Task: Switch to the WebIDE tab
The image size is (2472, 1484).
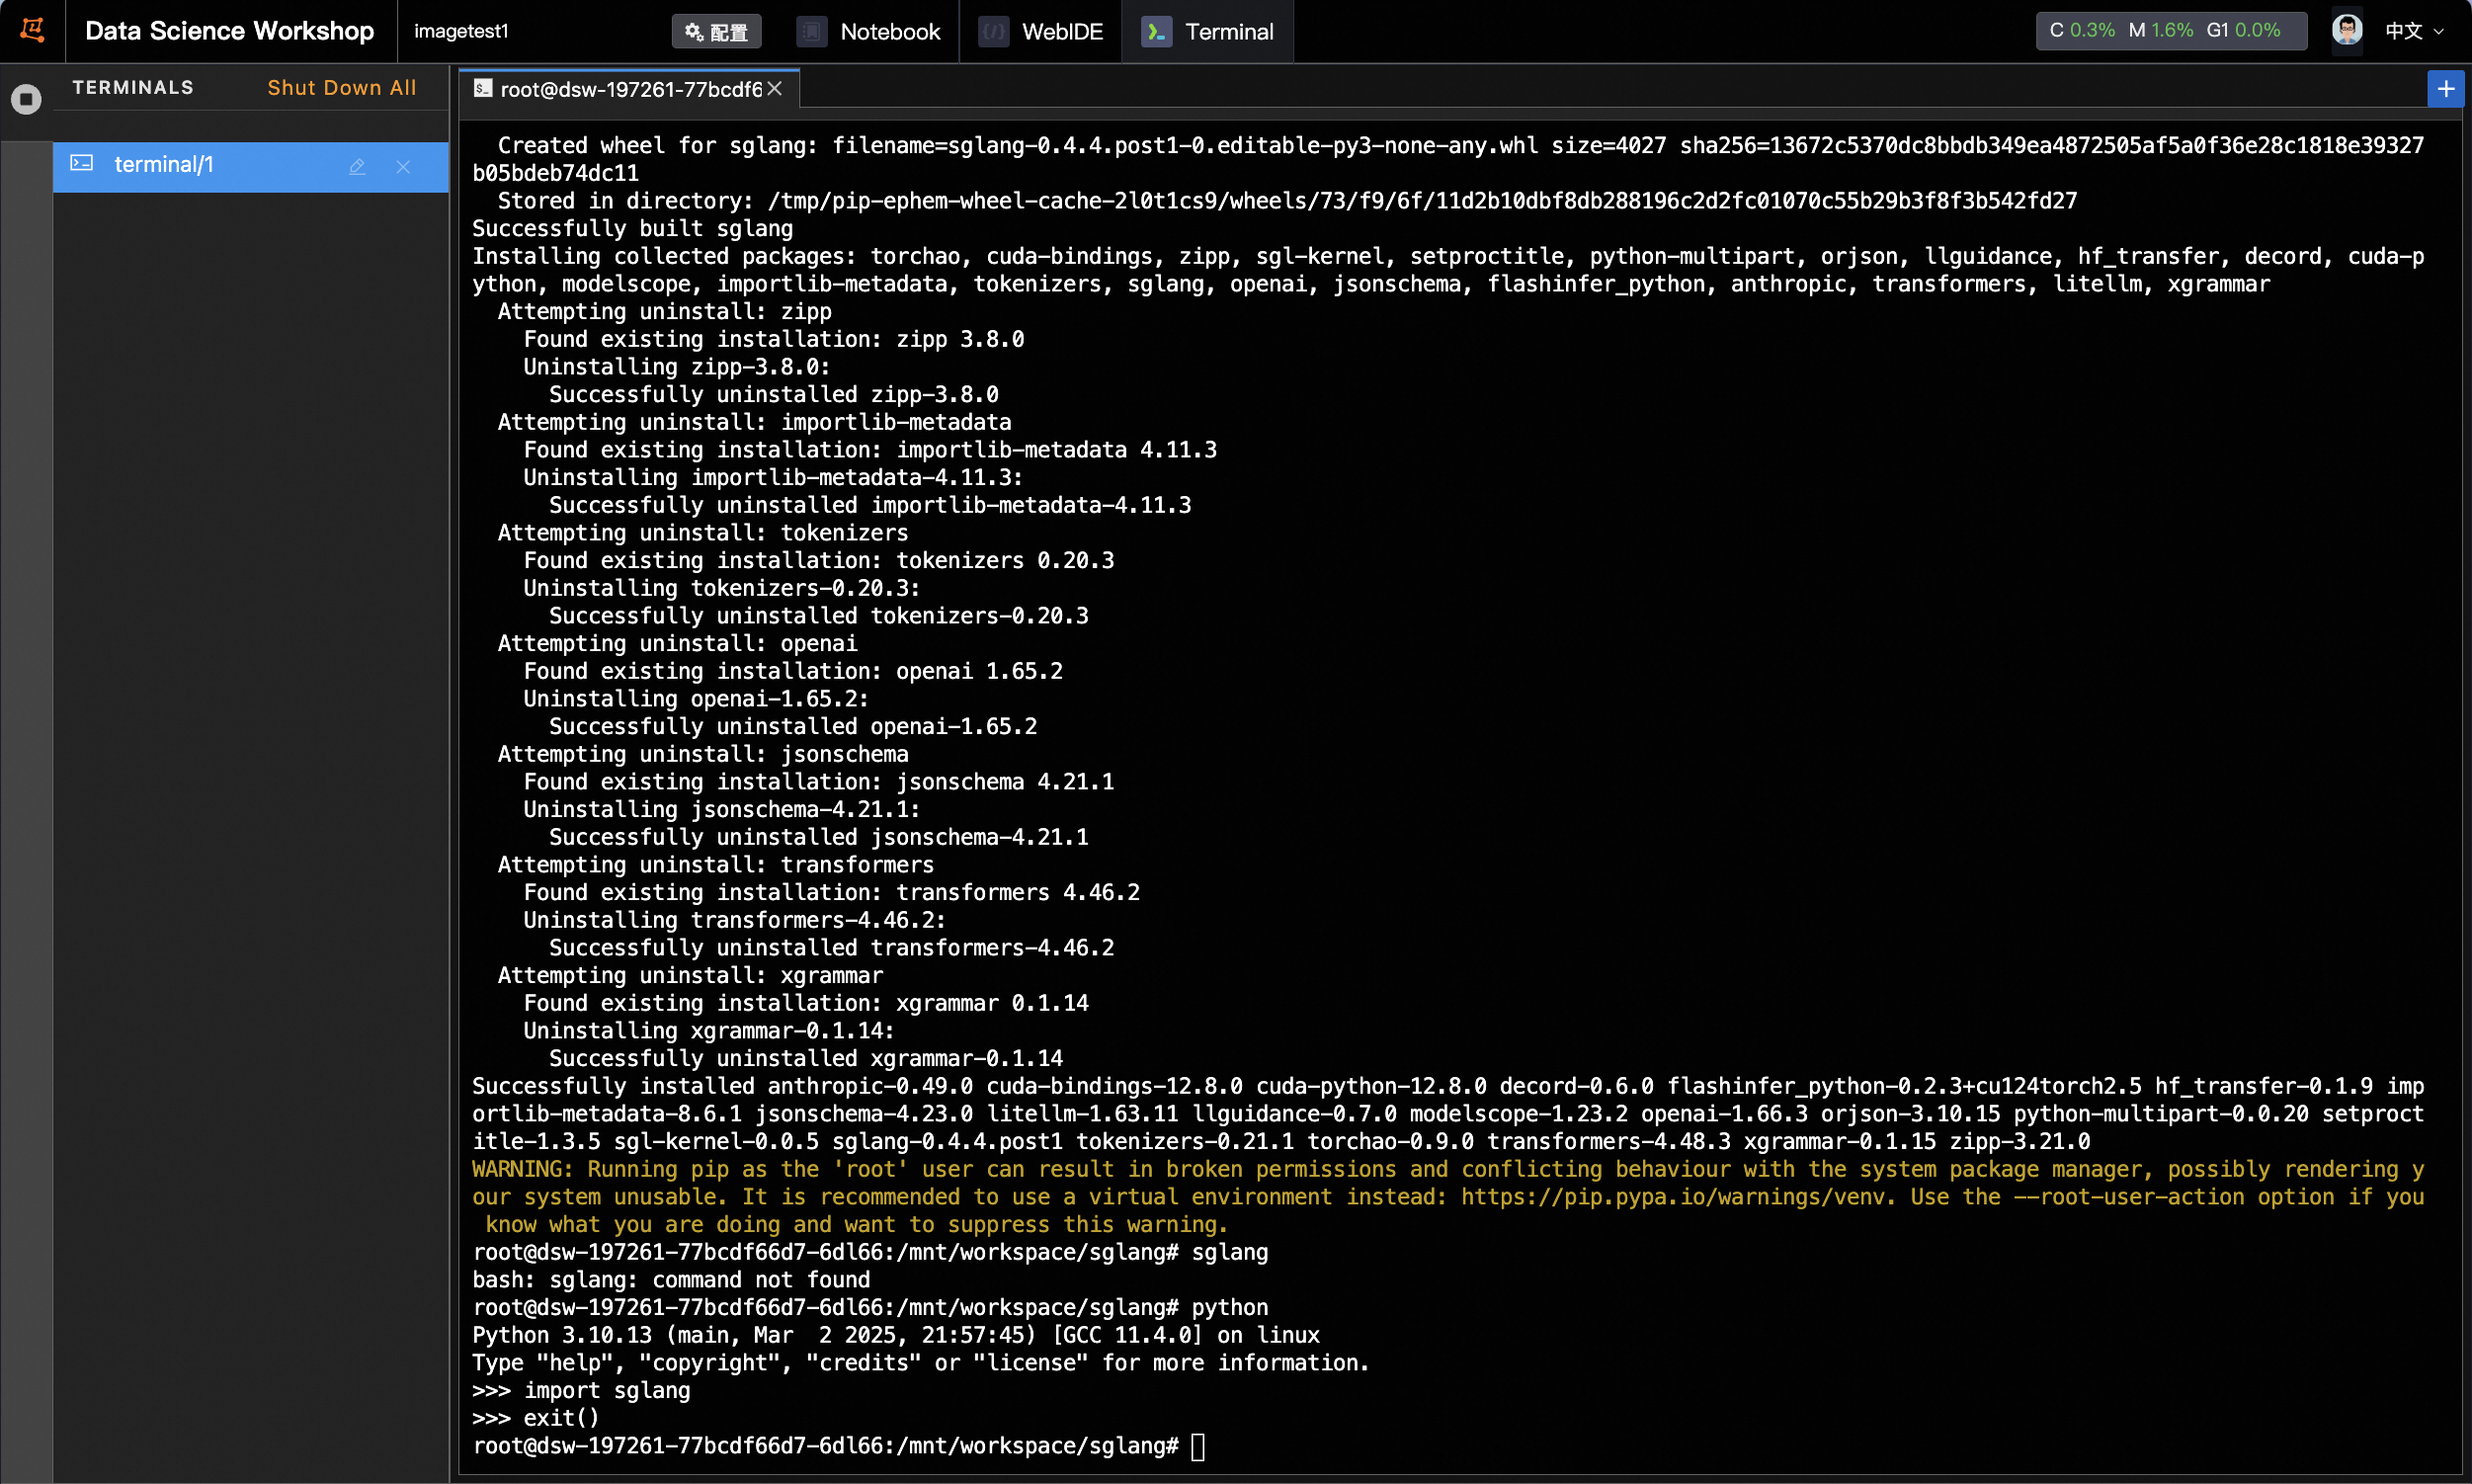Action: (x=1061, y=32)
